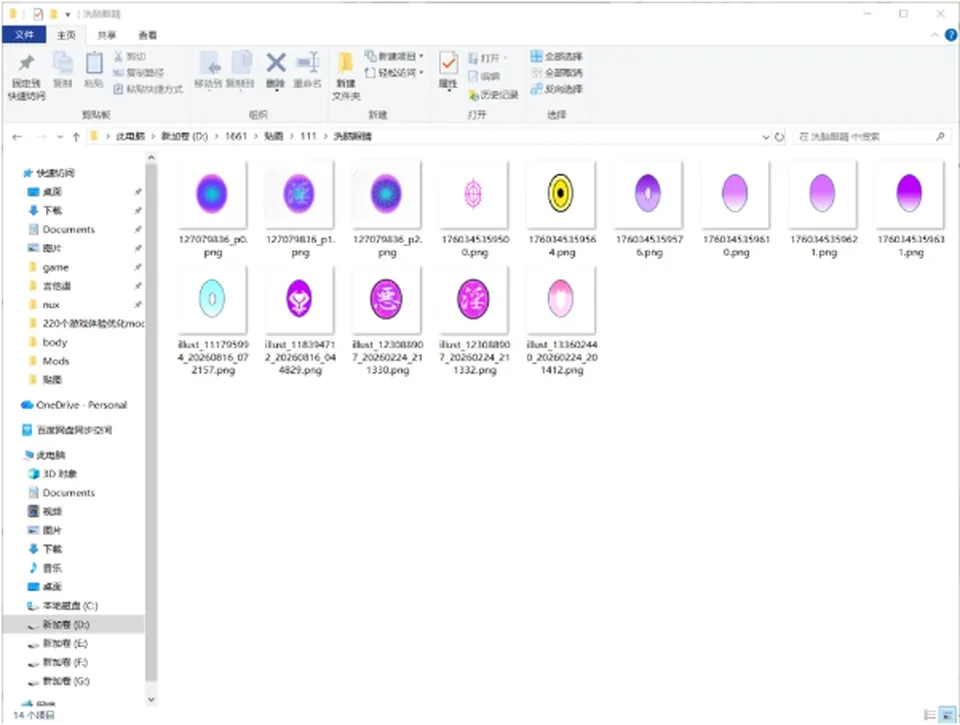Click the Copy icon in the ribbon
Viewport: 960px width, 725px height.
[x=62, y=63]
